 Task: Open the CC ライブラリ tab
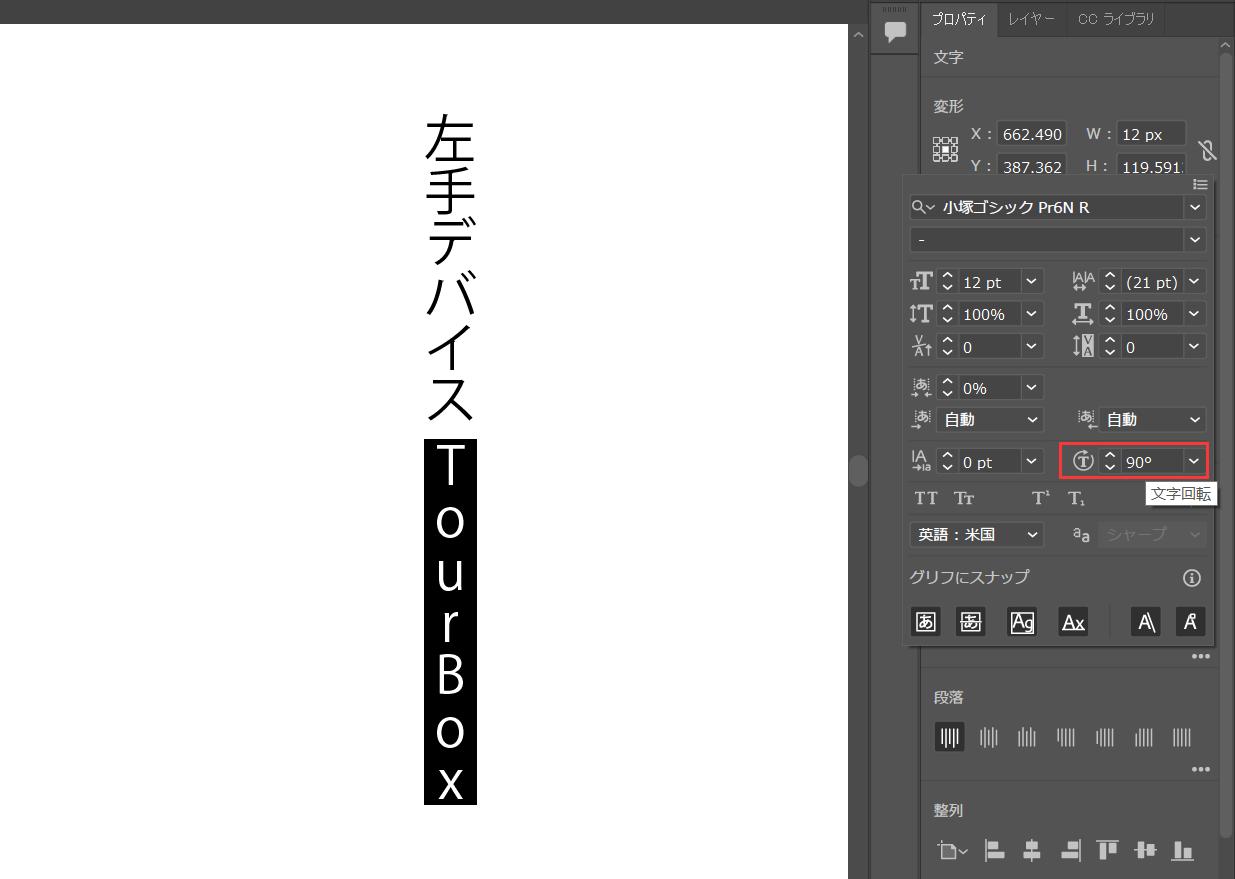point(1115,18)
